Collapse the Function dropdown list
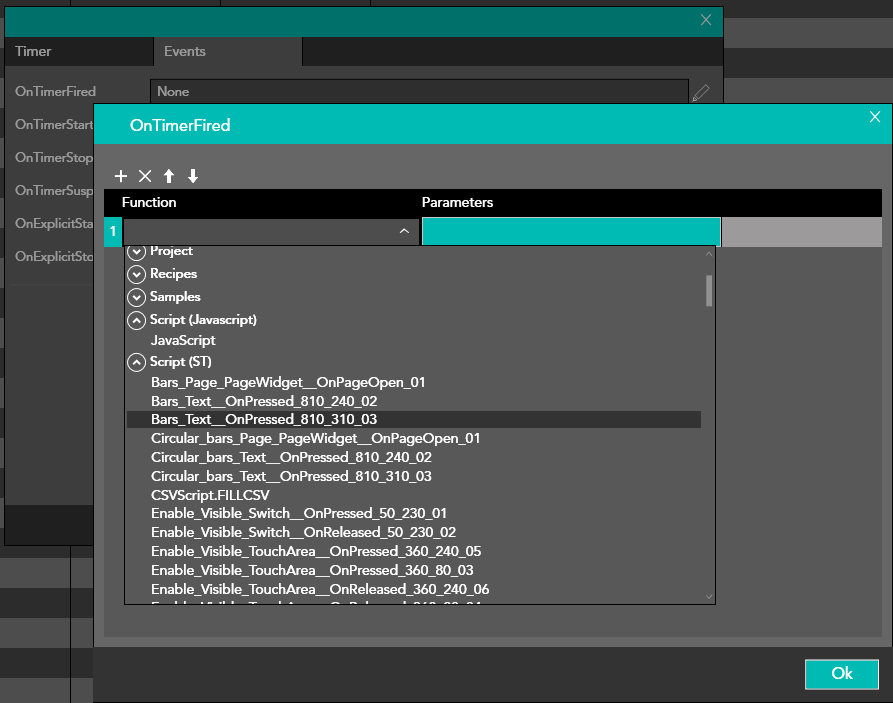 click(x=404, y=232)
